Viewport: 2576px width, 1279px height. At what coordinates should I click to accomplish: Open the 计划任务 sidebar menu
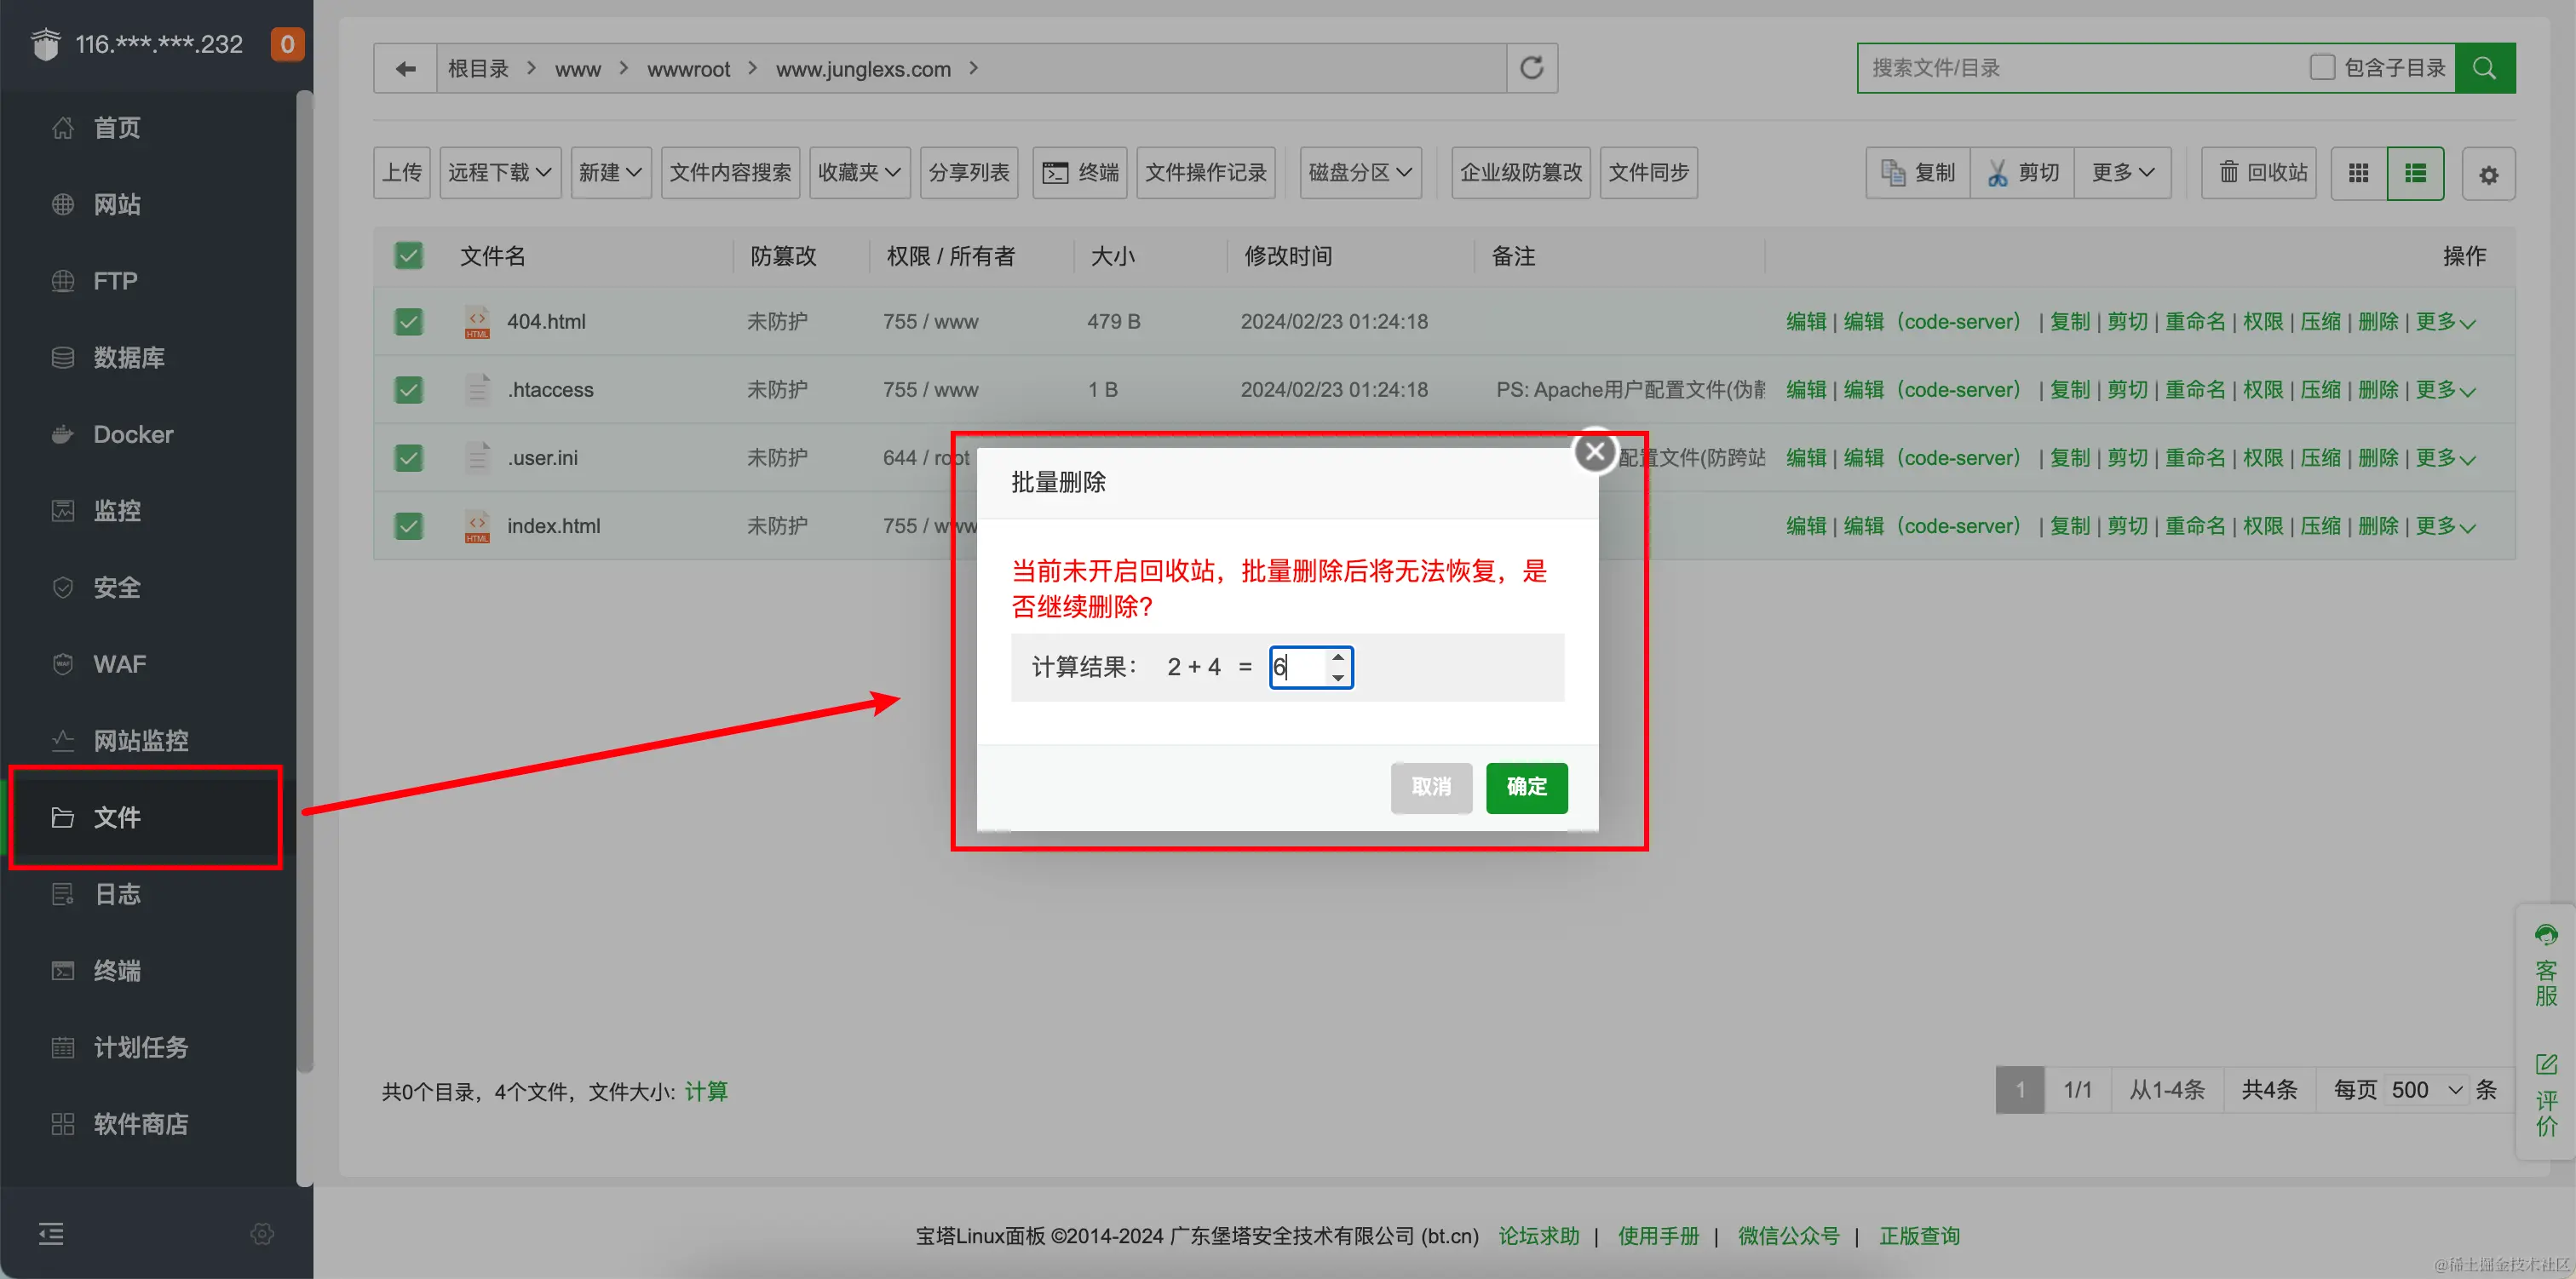tap(140, 1047)
